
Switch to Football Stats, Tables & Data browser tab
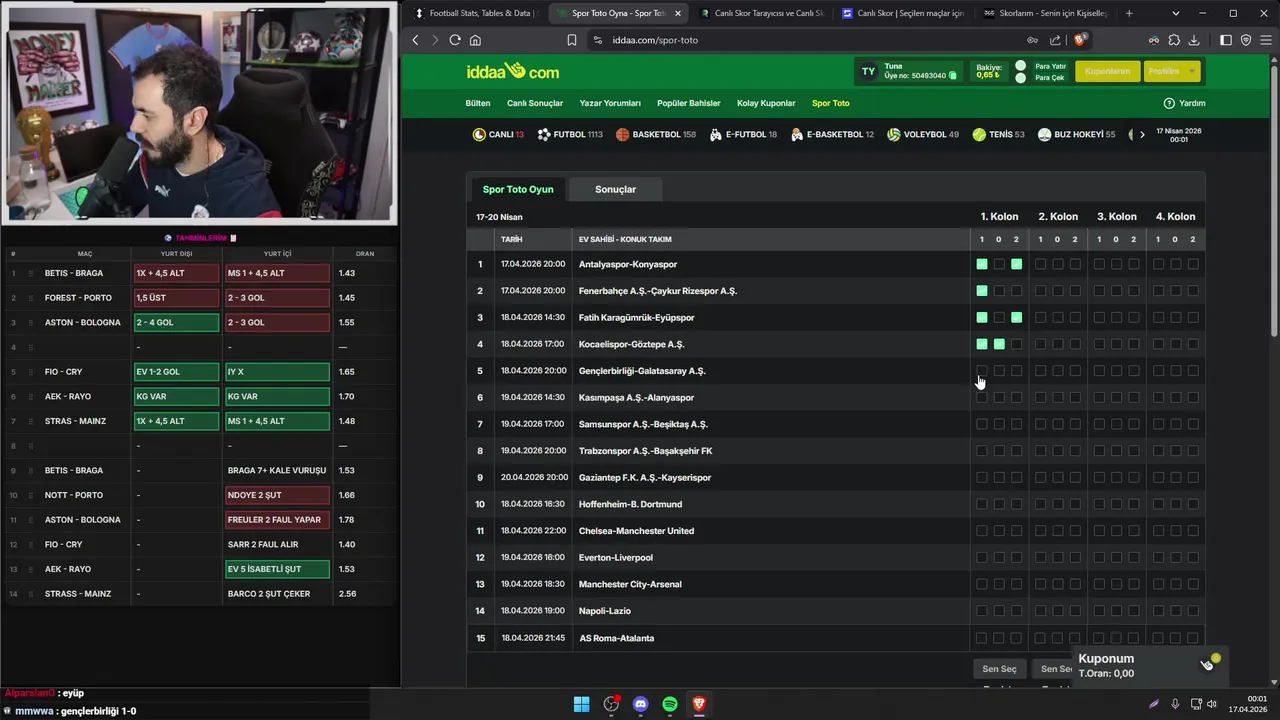pos(474,13)
